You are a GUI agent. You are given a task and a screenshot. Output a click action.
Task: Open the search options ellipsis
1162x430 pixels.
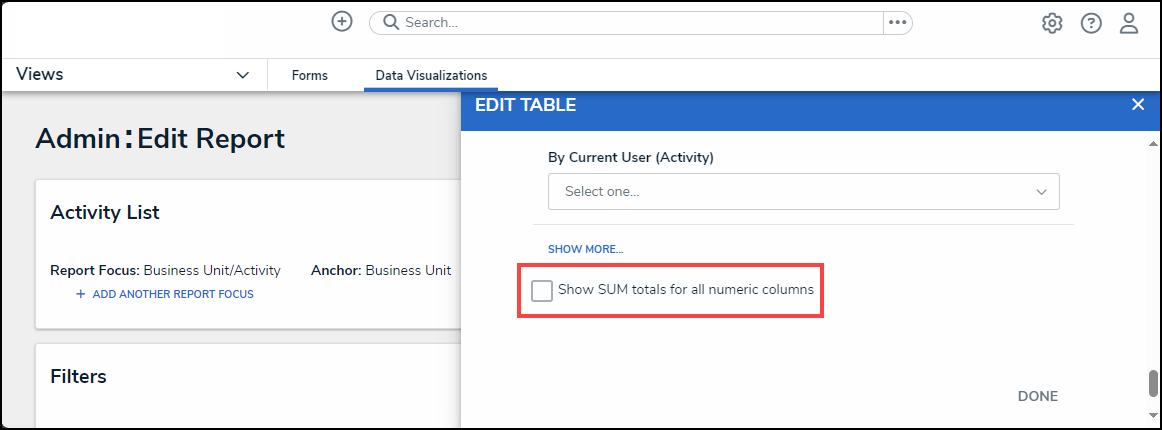[897, 22]
